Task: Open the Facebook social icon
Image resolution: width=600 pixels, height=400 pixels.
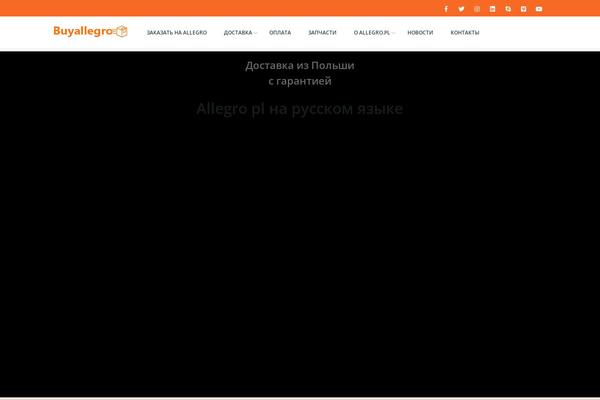Action: point(446,9)
